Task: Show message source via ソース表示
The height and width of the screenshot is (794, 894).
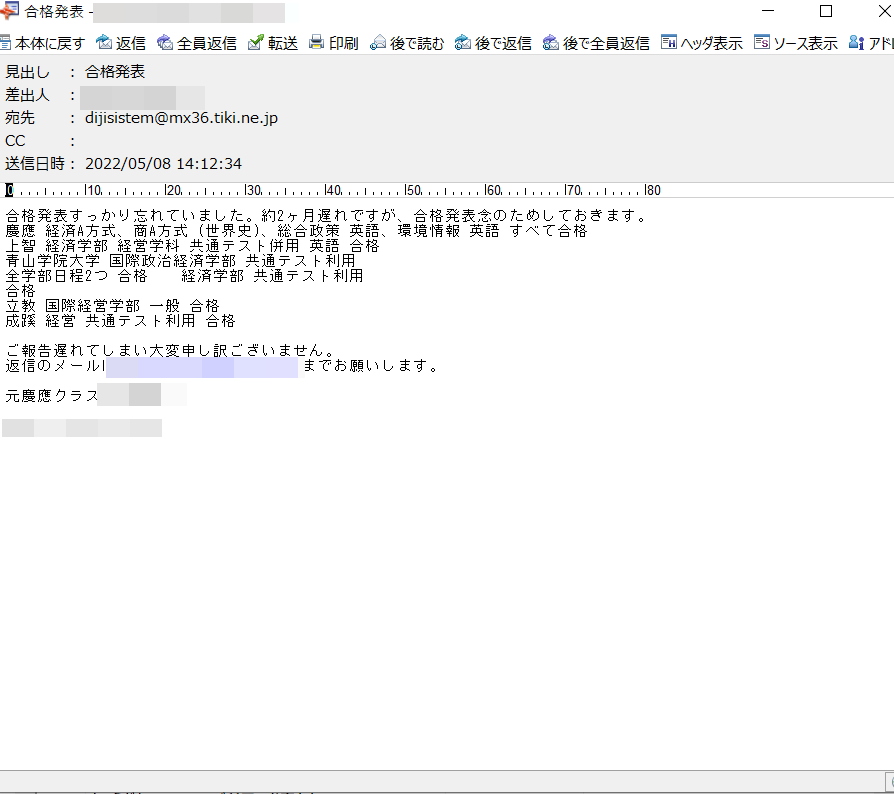Action: [806, 43]
